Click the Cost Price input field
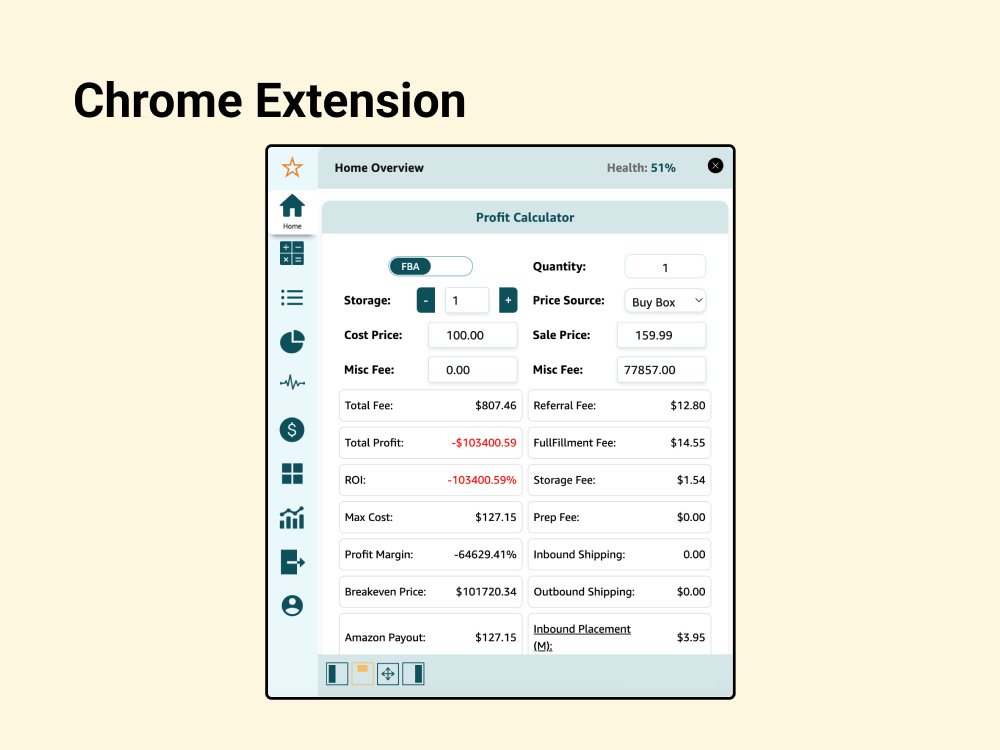The image size is (1000, 750). (473, 335)
